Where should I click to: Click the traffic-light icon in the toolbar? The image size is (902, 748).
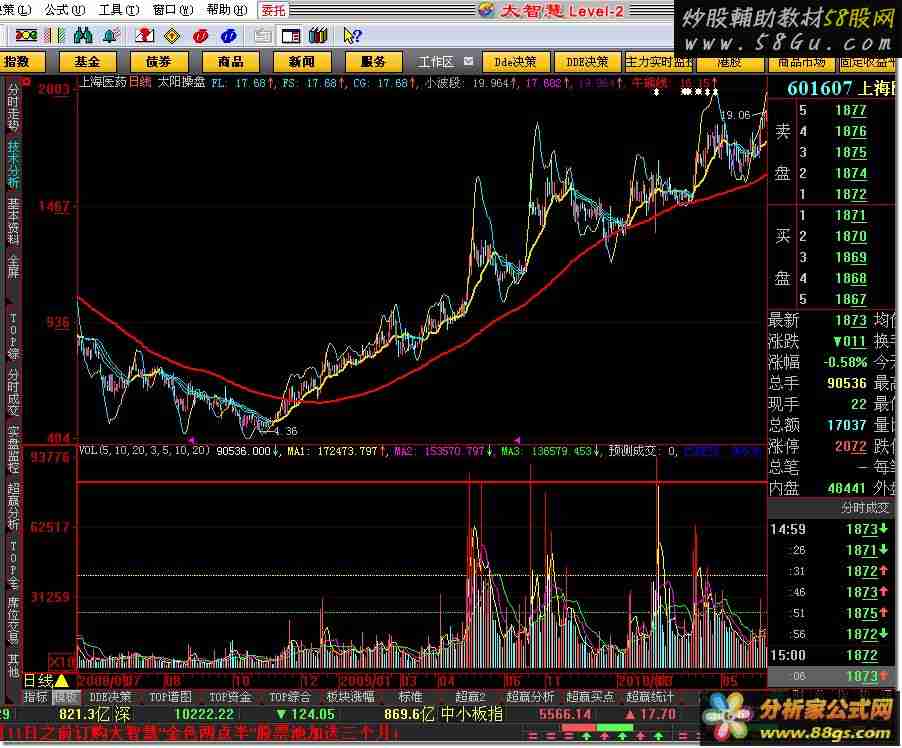coord(26,36)
